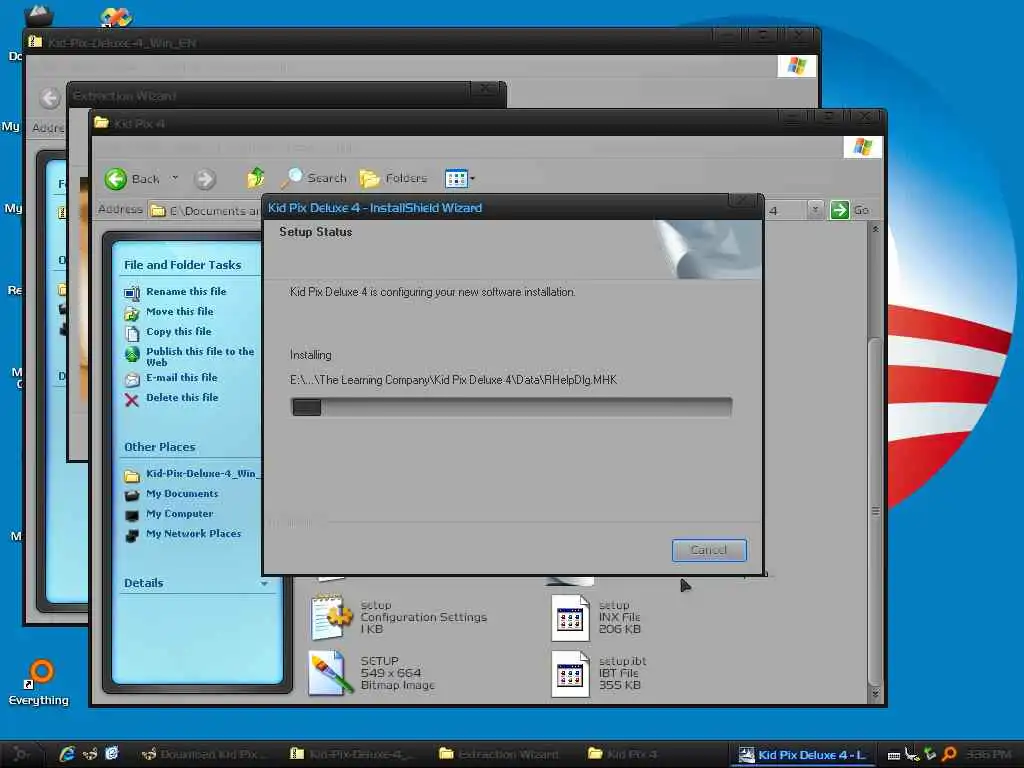Switch to Extraction Wizard taskbar button
1024x768 pixels.
pyautogui.click(x=502, y=754)
